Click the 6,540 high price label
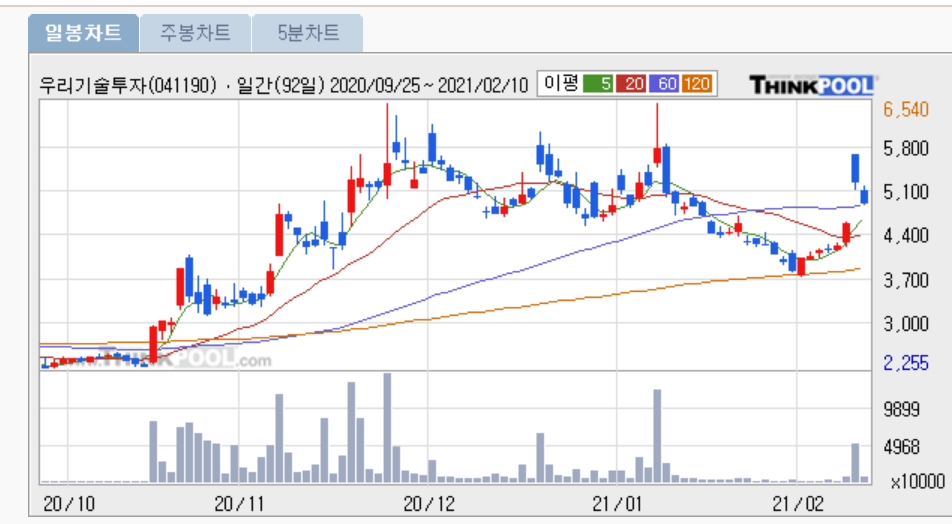 906,110
